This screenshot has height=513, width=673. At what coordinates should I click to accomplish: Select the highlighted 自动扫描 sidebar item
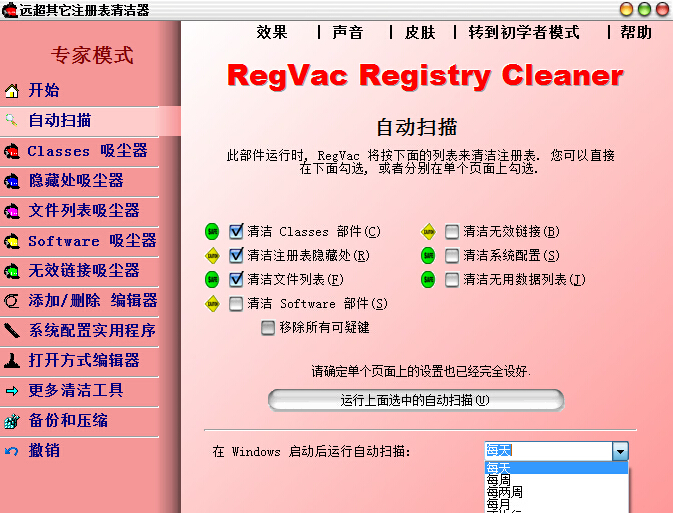[90, 121]
